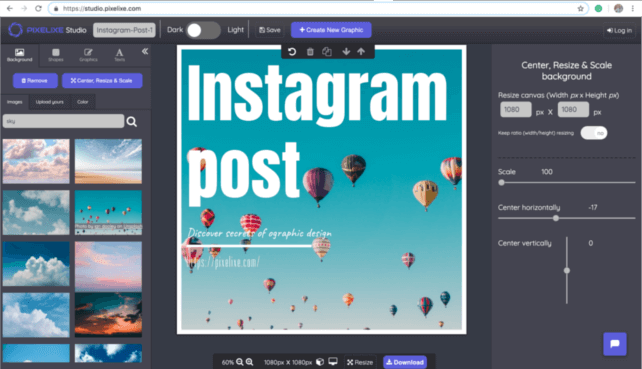Toggle the Keep ratio resizing switch
This screenshot has width=642, height=369.
[x=594, y=133]
